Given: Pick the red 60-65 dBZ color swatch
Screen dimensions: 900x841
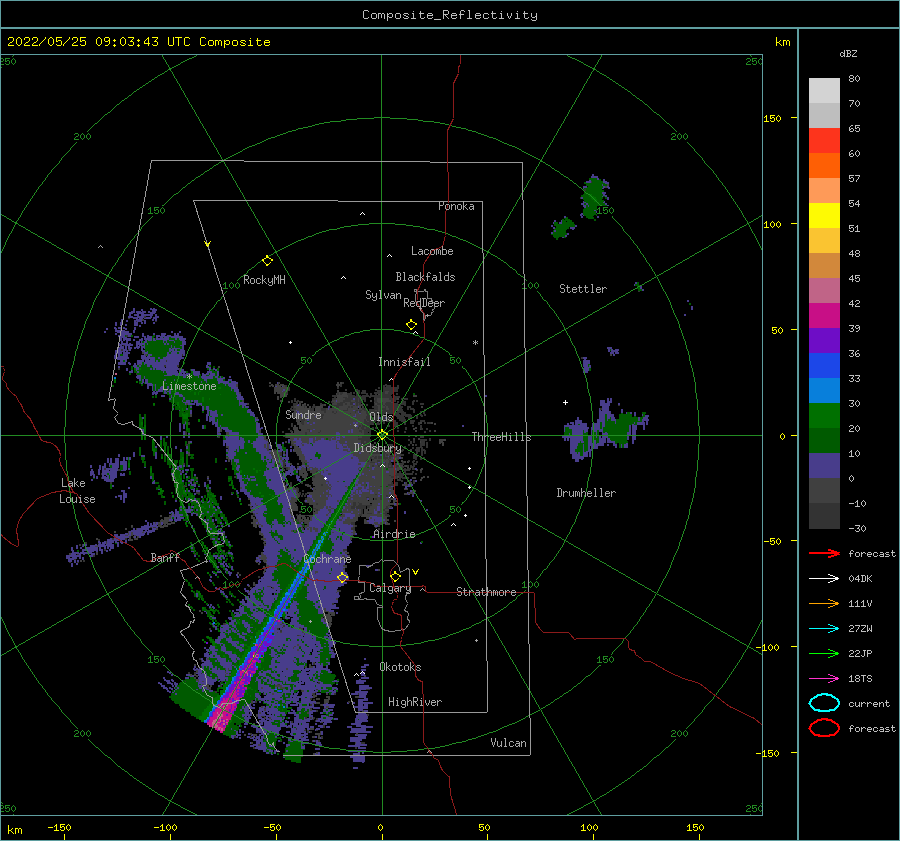Looking at the screenshot, I should [824, 141].
